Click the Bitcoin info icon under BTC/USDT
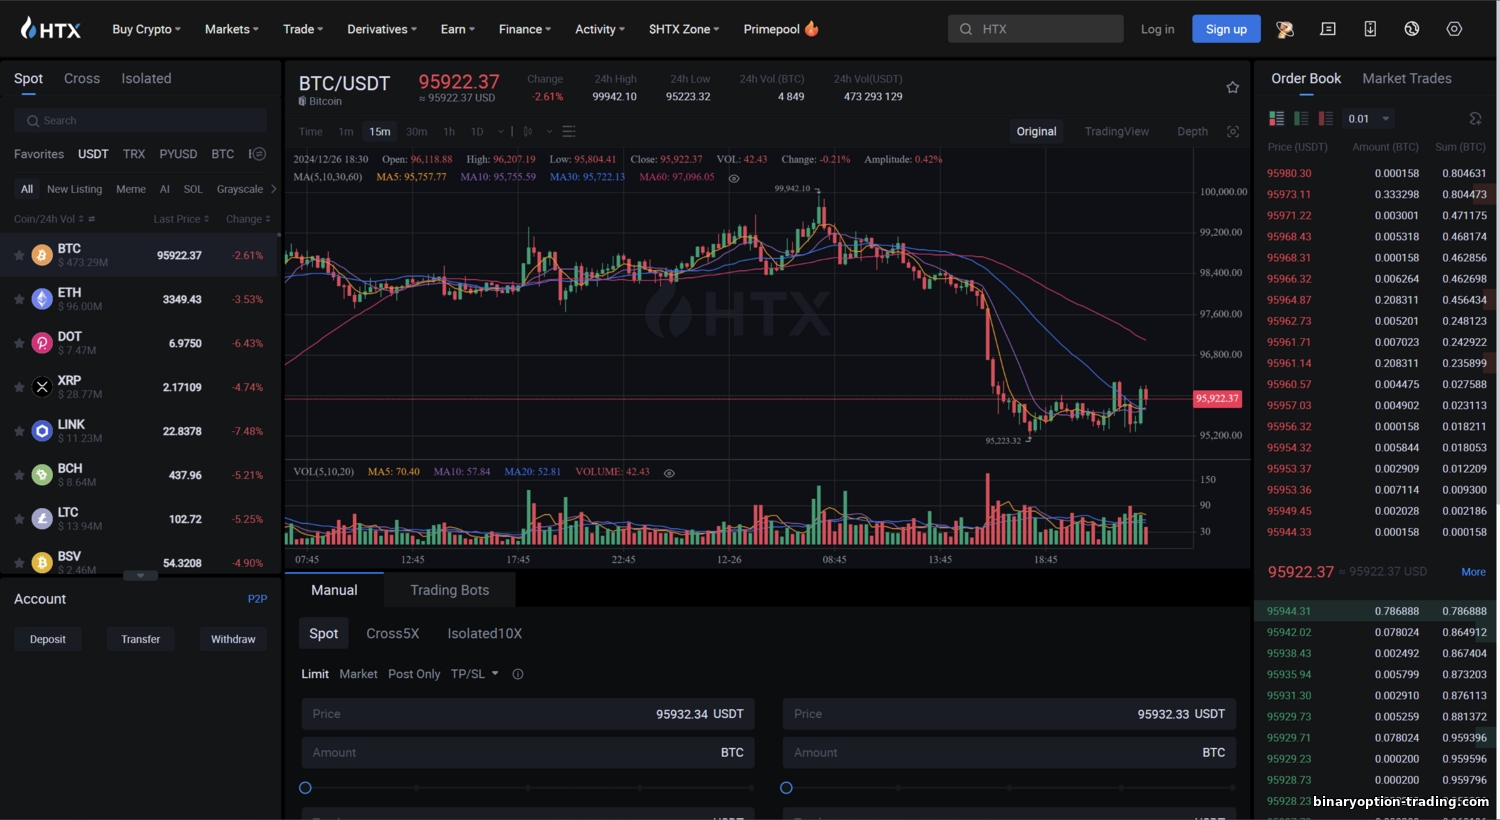The height and width of the screenshot is (820, 1500). click(302, 101)
